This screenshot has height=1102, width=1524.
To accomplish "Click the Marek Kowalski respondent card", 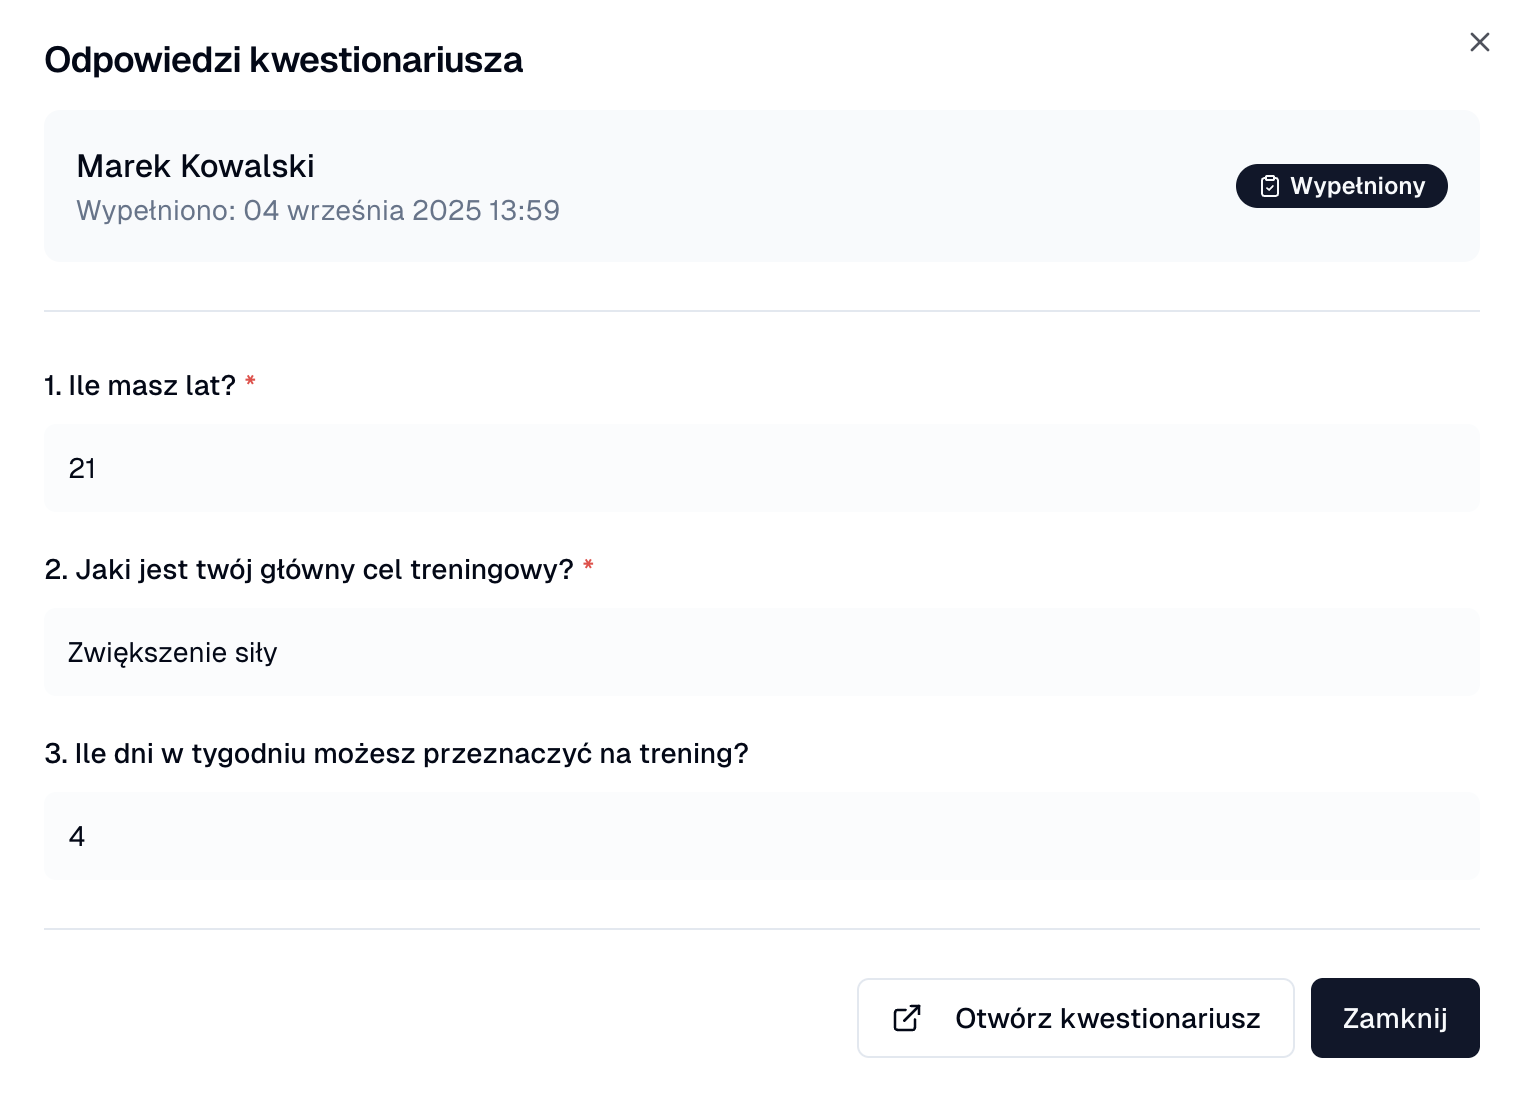I will click(x=760, y=186).
